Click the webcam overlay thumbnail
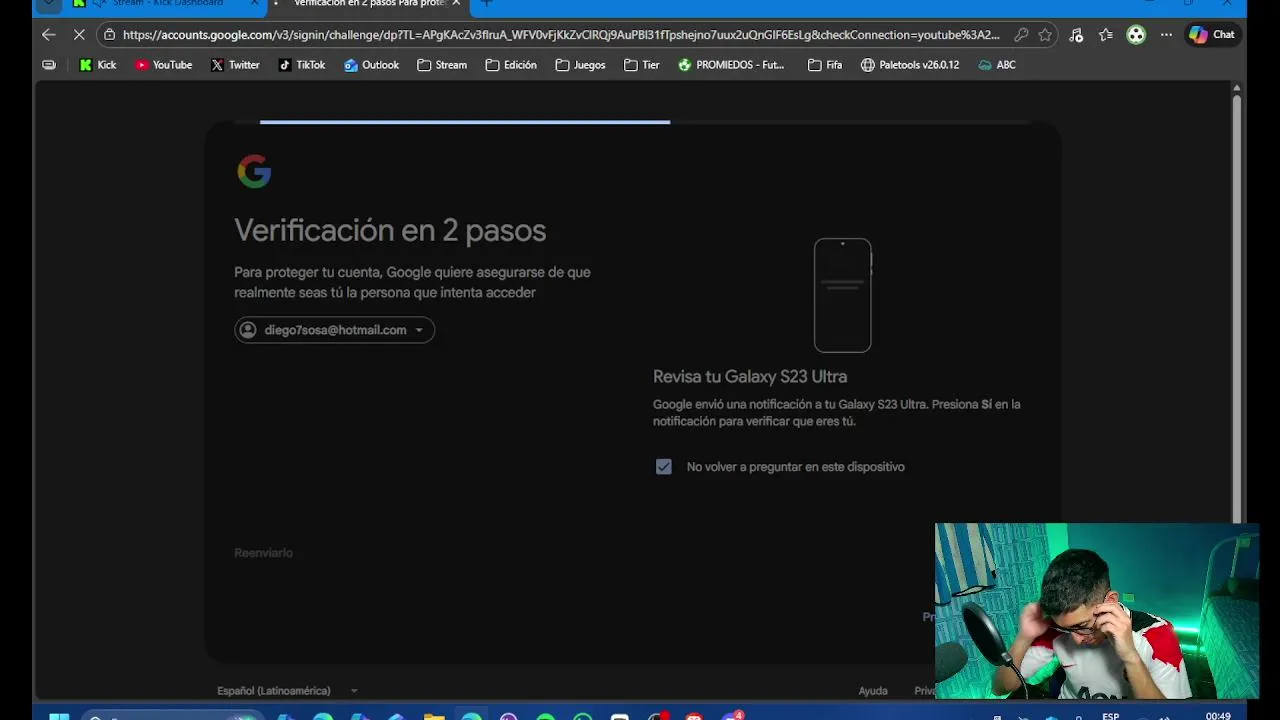 click(1096, 611)
